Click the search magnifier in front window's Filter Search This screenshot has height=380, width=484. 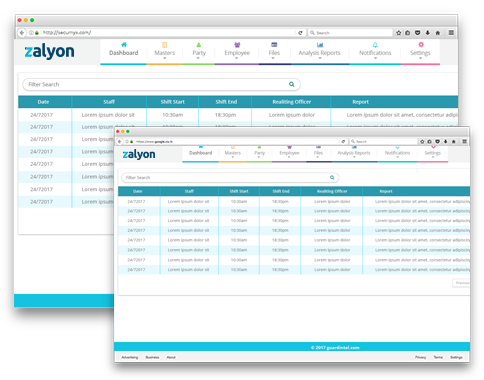[x=332, y=177]
